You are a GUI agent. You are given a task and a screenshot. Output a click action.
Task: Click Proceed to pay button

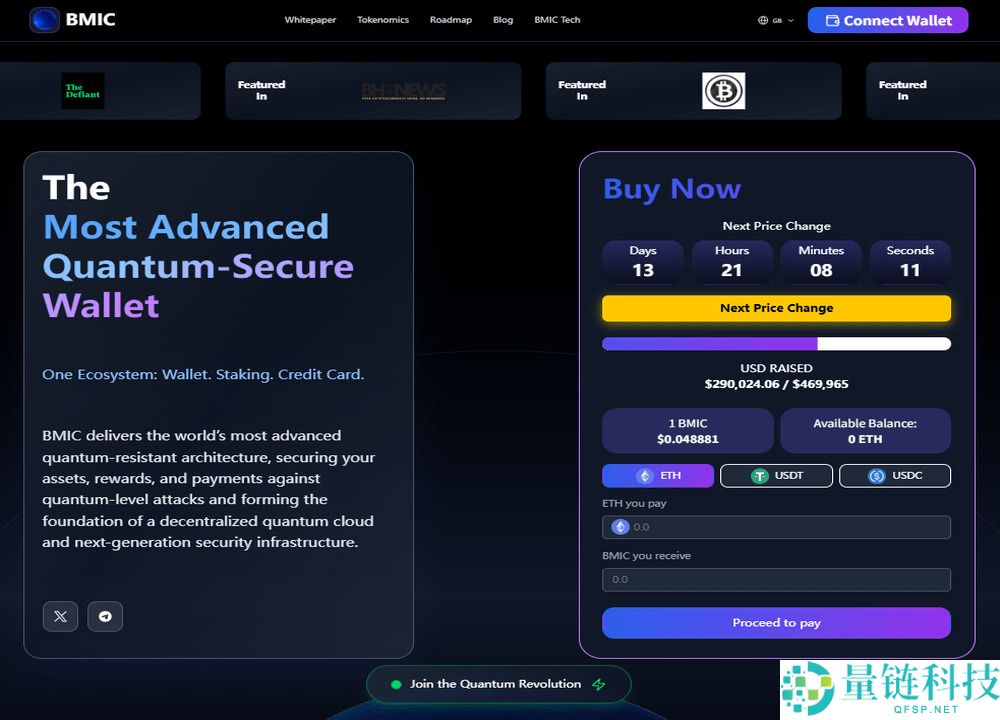776,622
